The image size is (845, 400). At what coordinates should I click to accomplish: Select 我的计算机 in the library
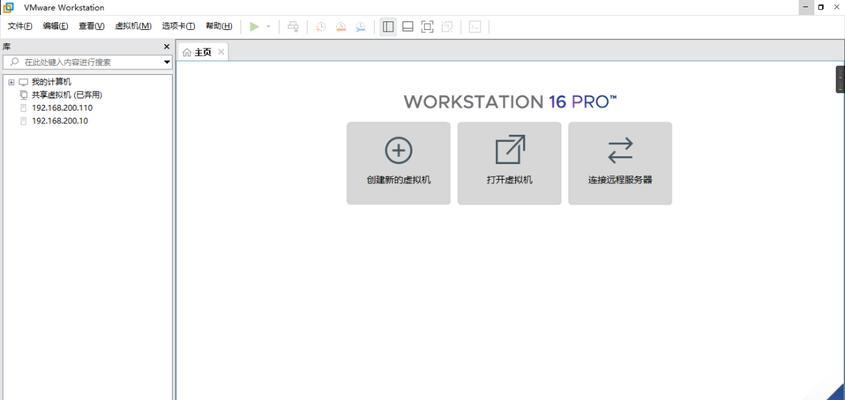coord(51,82)
